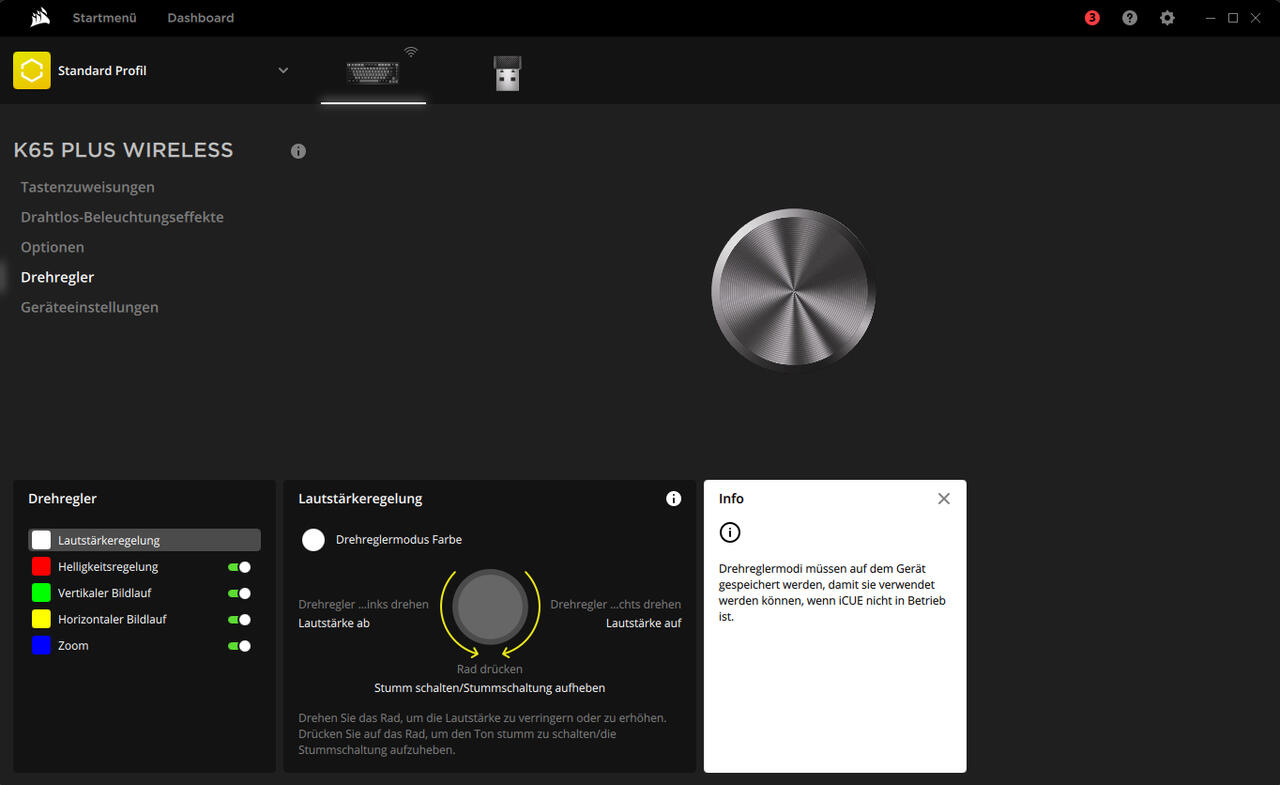Open the Dashboard tab
The height and width of the screenshot is (785, 1280).
click(201, 18)
